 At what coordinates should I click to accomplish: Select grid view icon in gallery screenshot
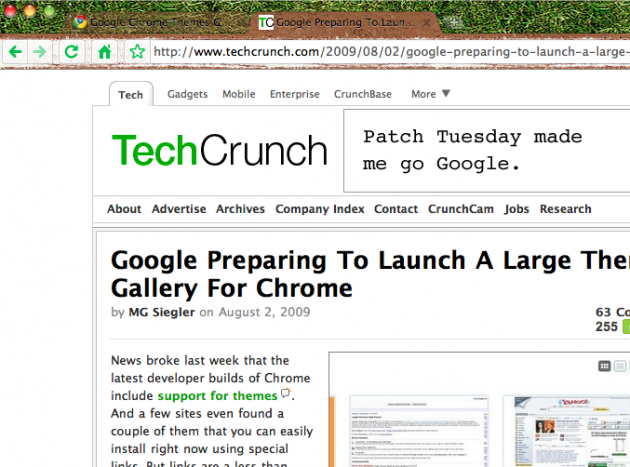(x=604, y=366)
